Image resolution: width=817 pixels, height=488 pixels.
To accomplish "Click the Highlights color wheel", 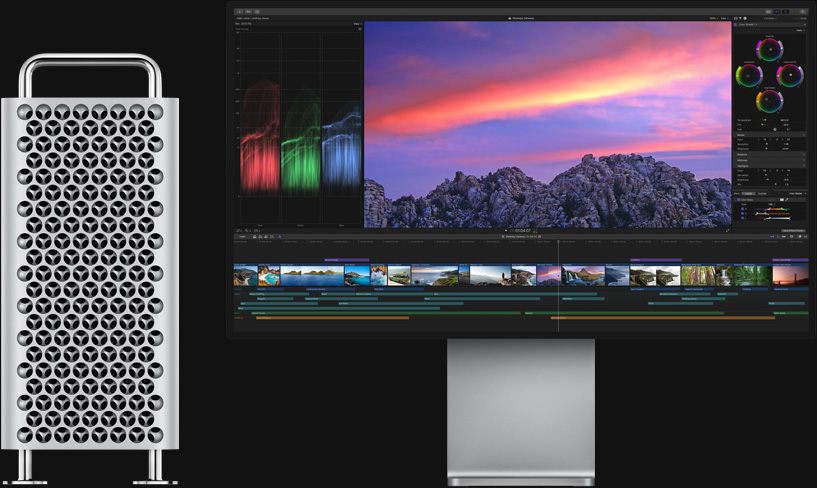I will 790,75.
